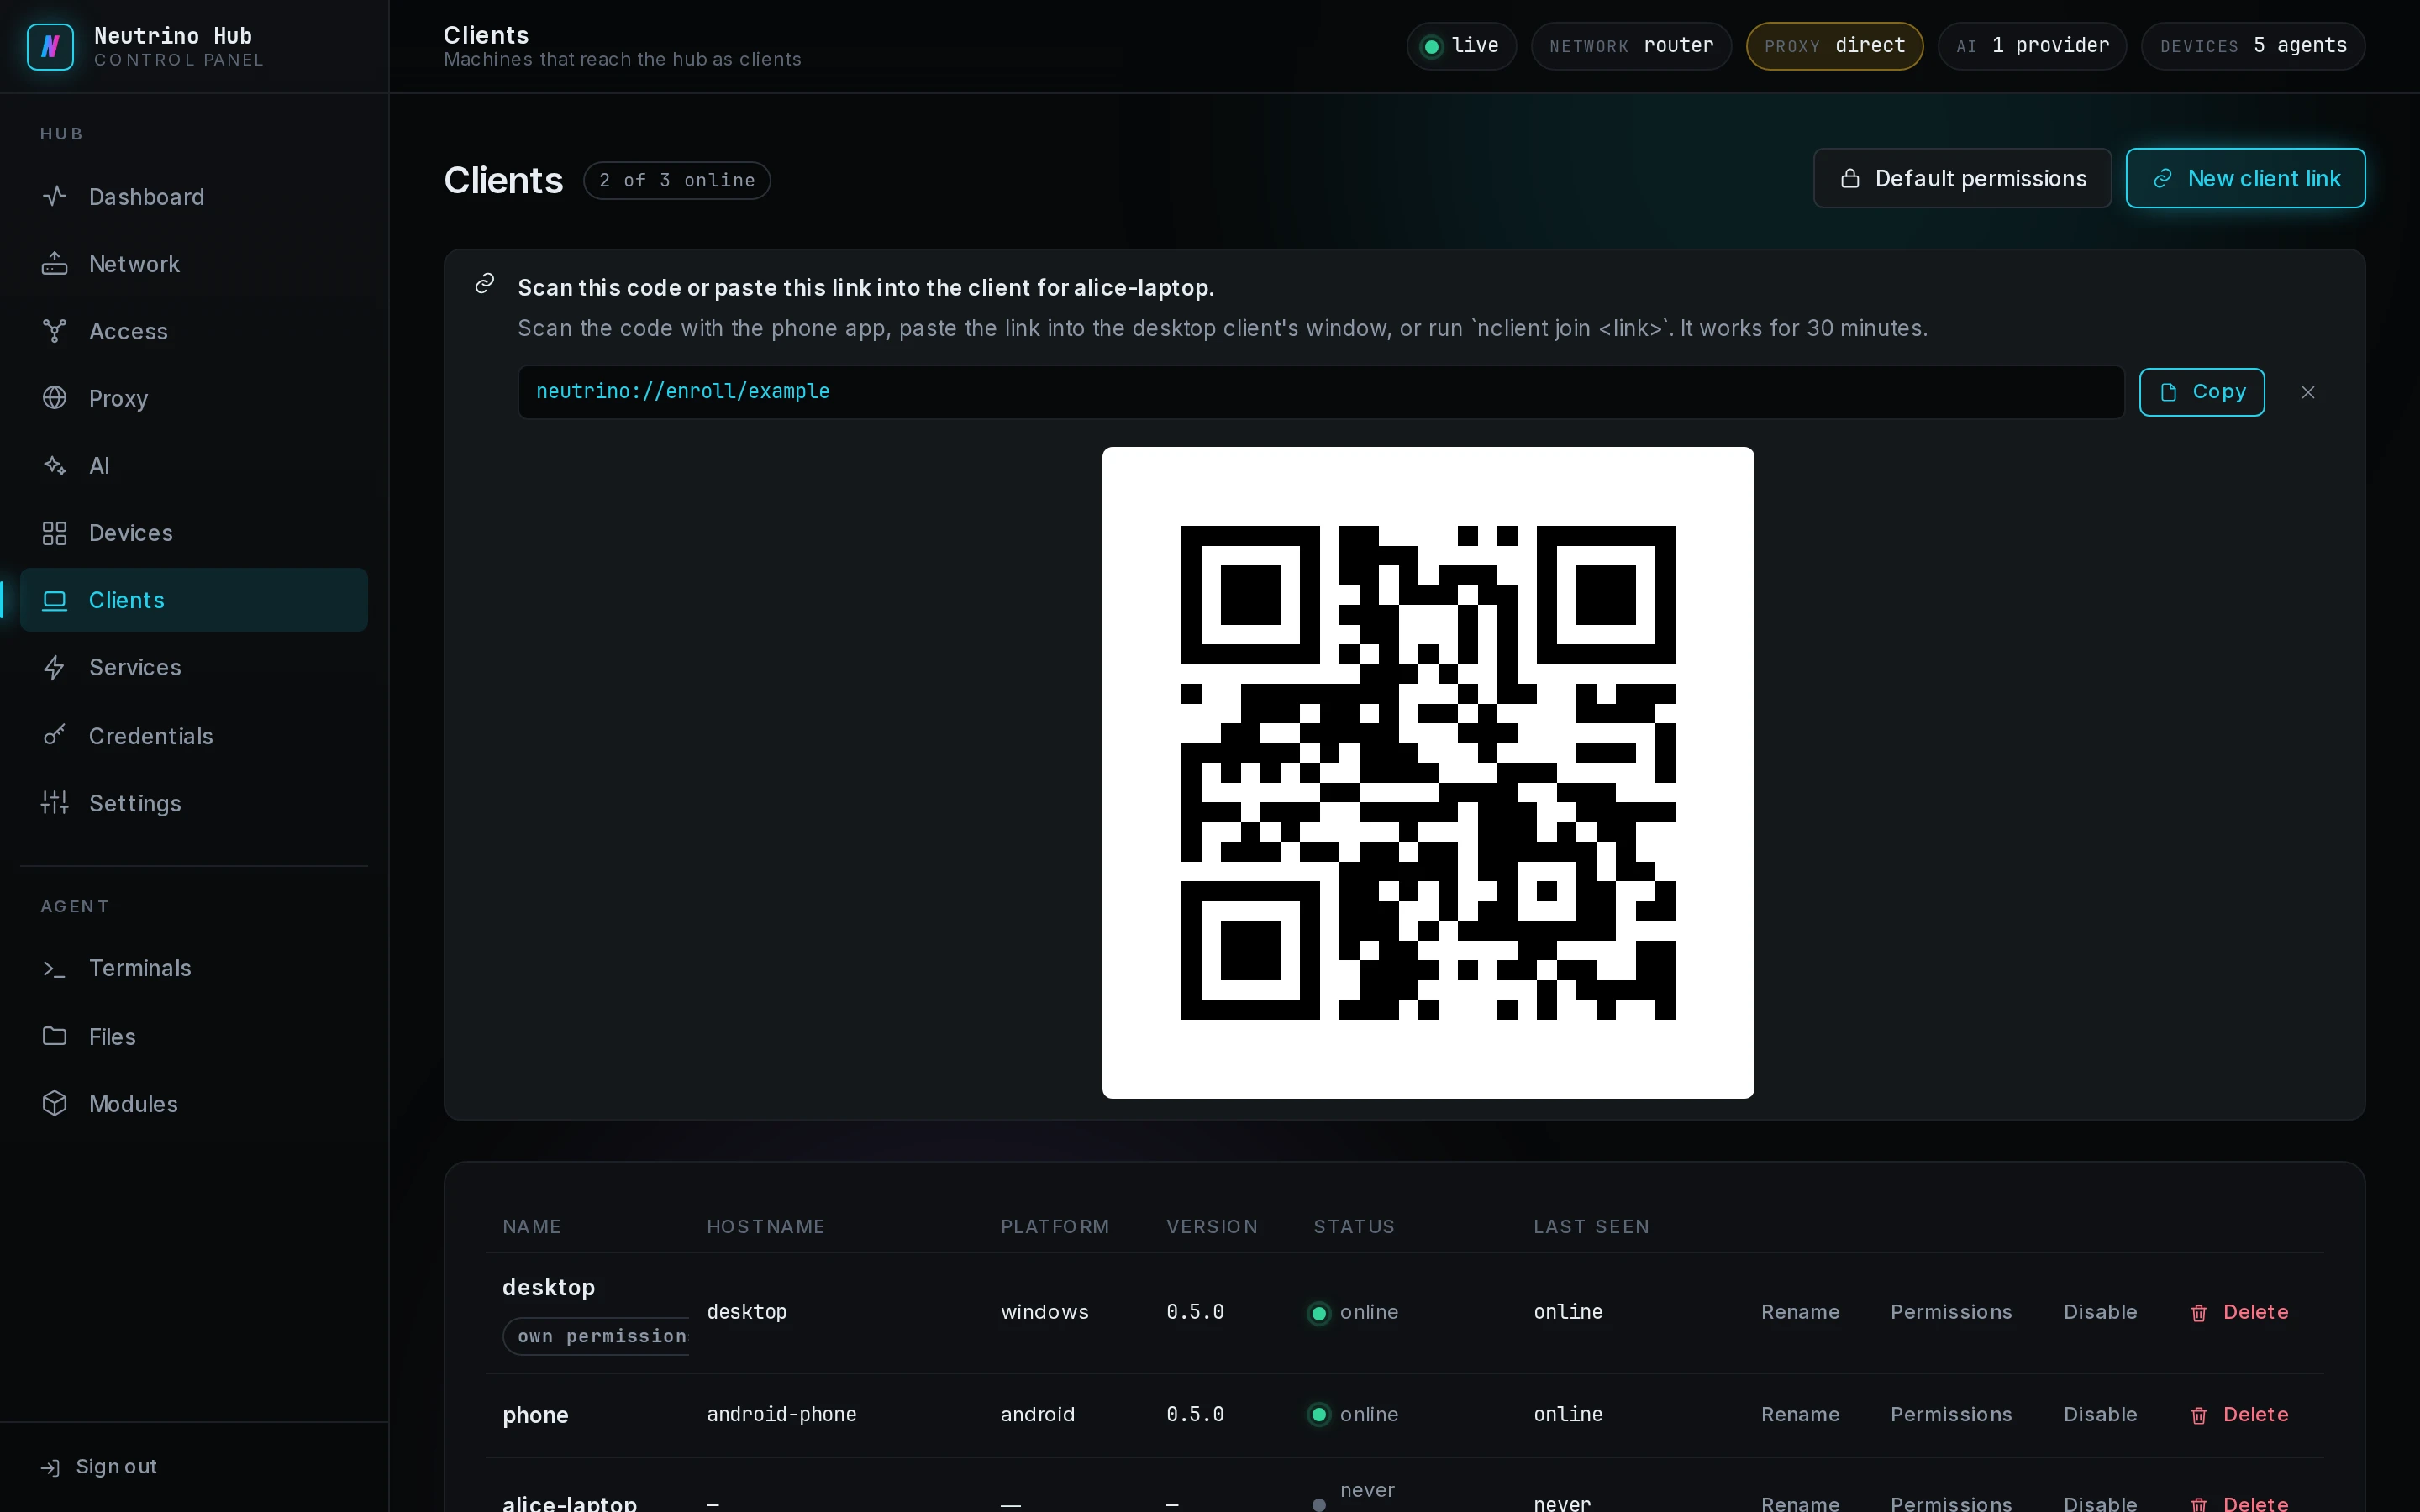The image size is (2420, 1512).
Task: Dismiss the enrollment link panel
Action: point(2308,392)
